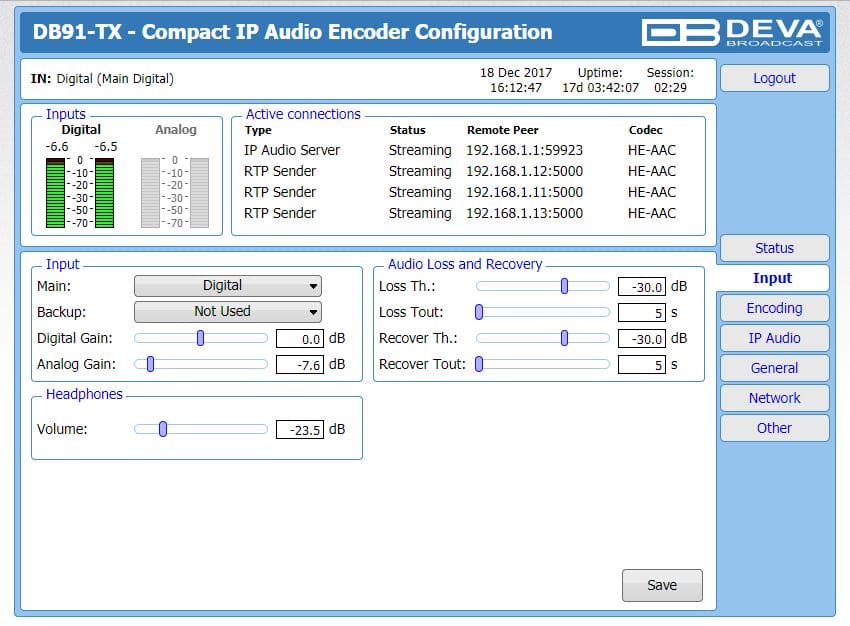Open the Network settings tab
This screenshot has width=850, height=626.
click(x=774, y=398)
